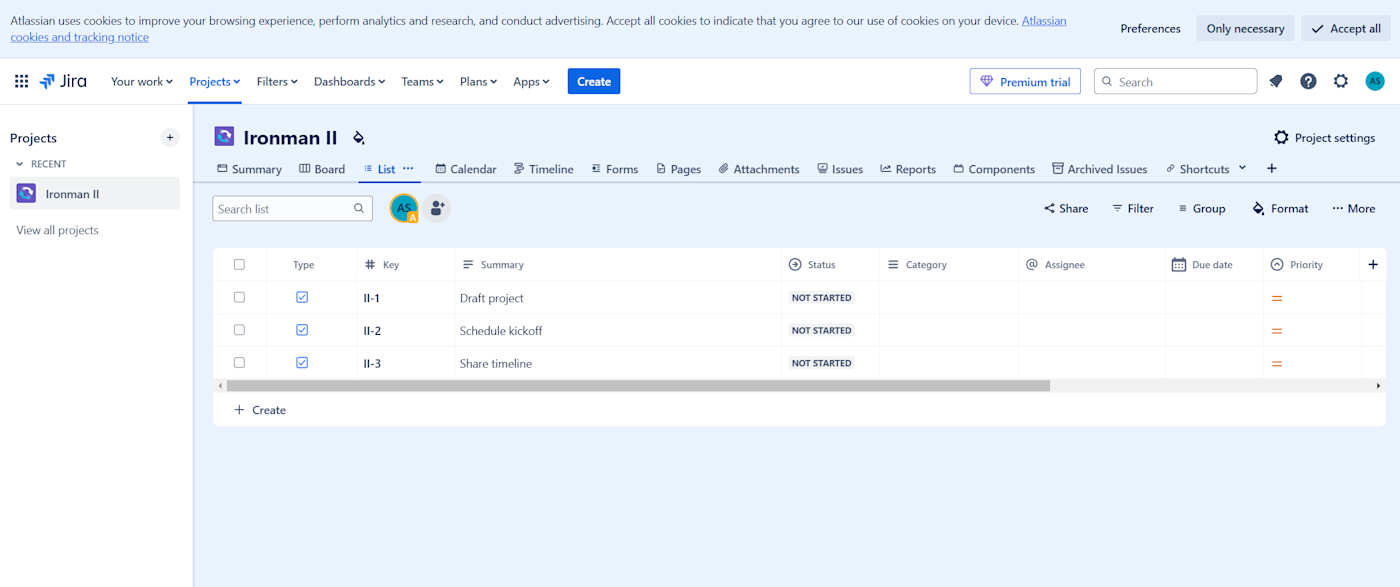Open the Projects dropdown menu
The image size is (1400, 587).
[x=215, y=82]
